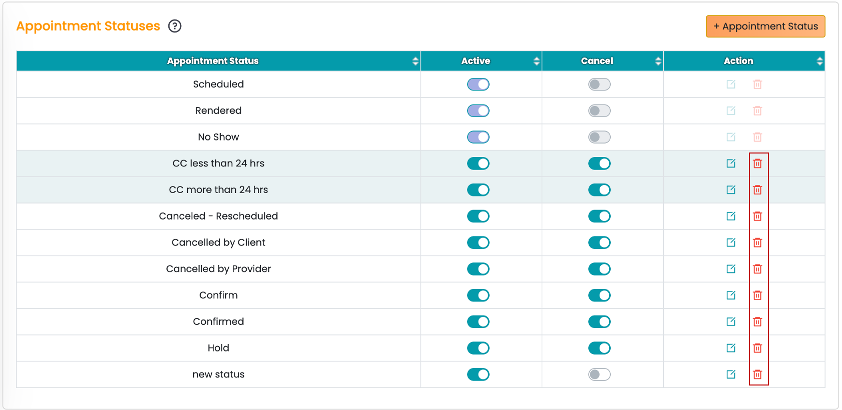This screenshot has width=842, height=410.
Task: Delete the 'Confirm' status row
Action: click(x=757, y=295)
